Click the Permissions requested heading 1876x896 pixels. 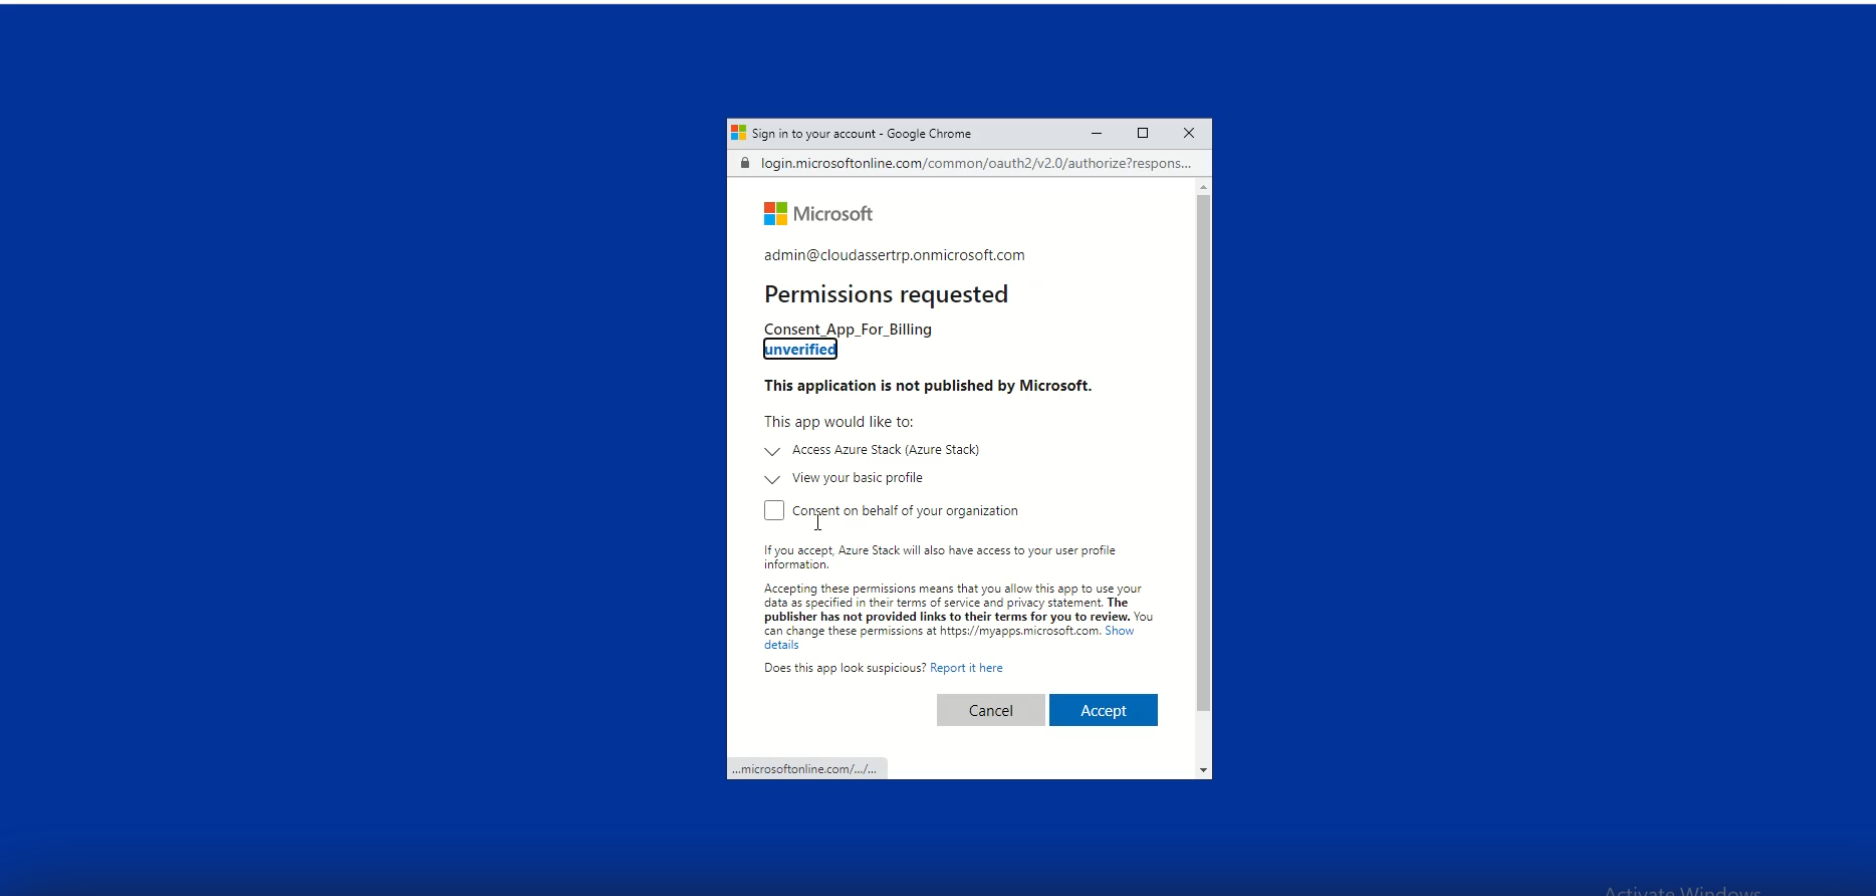(x=886, y=294)
